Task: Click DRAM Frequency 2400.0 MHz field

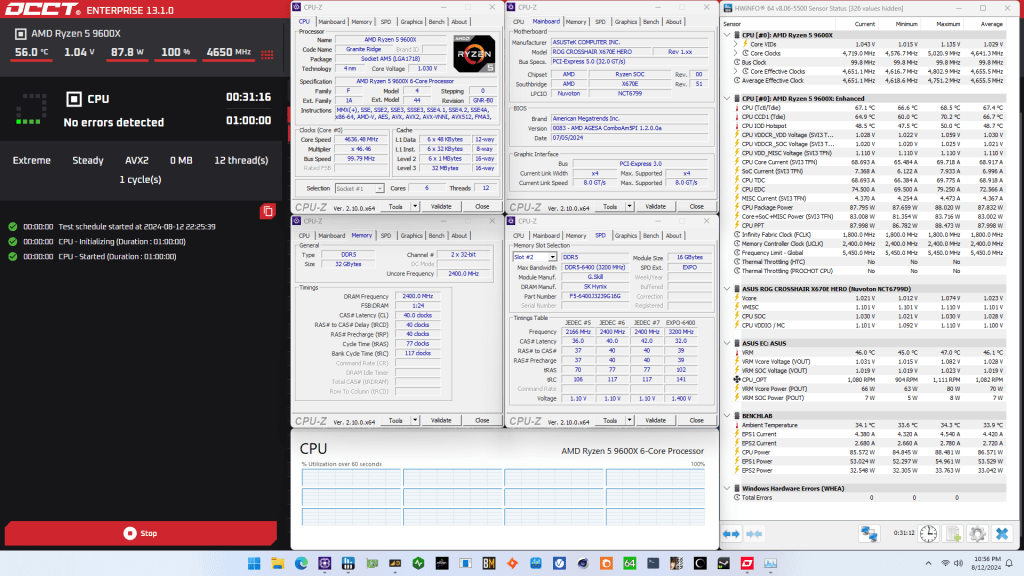Action: (x=417, y=296)
